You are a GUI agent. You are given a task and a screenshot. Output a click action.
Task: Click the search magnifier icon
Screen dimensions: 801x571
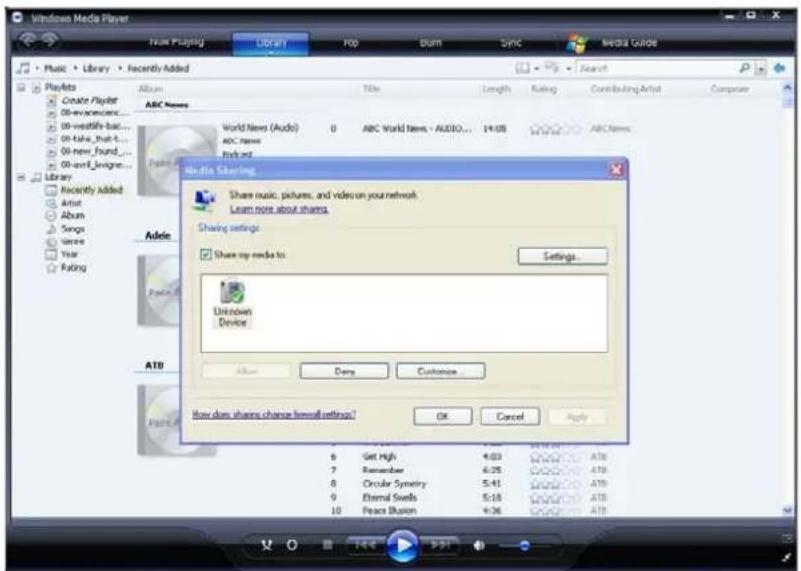pyautogui.click(x=745, y=68)
